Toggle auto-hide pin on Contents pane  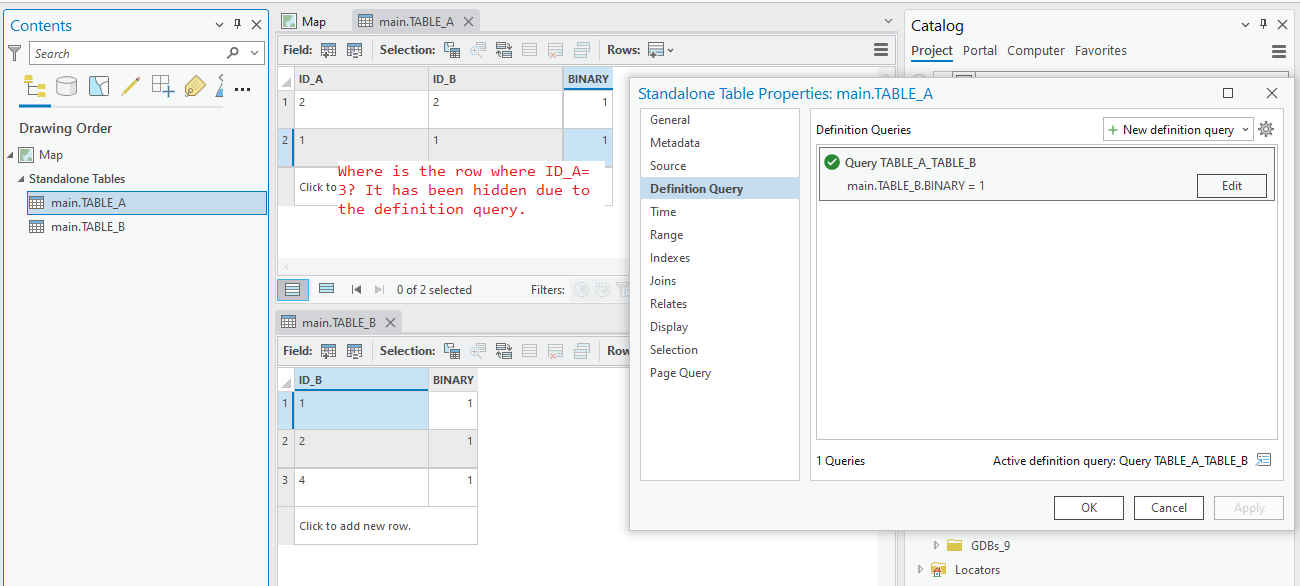click(x=237, y=25)
